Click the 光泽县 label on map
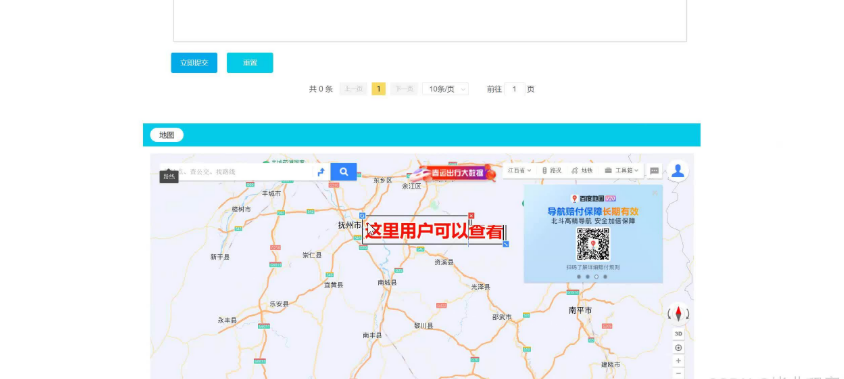Image resolution: width=844 pixels, height=379 pixels. click(x=481, y=287)
